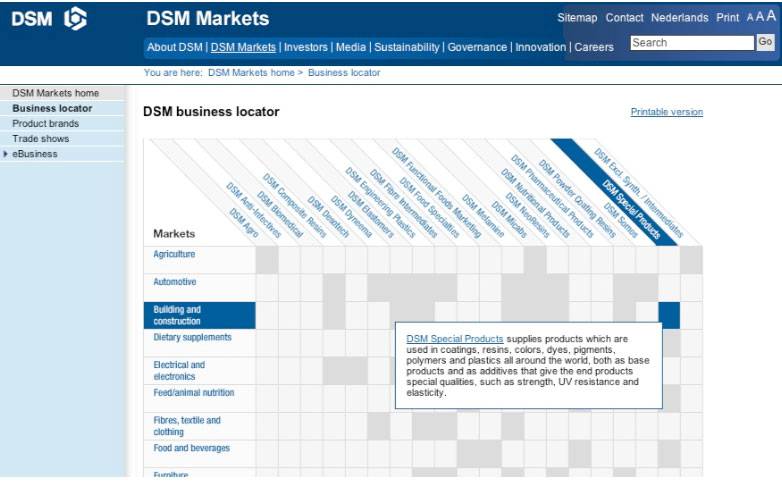Image resolution: width=782 pixels, height=482 pixels.
Task: Expand the eBusiness sidebar arrow
Action: tap(6, 154)
